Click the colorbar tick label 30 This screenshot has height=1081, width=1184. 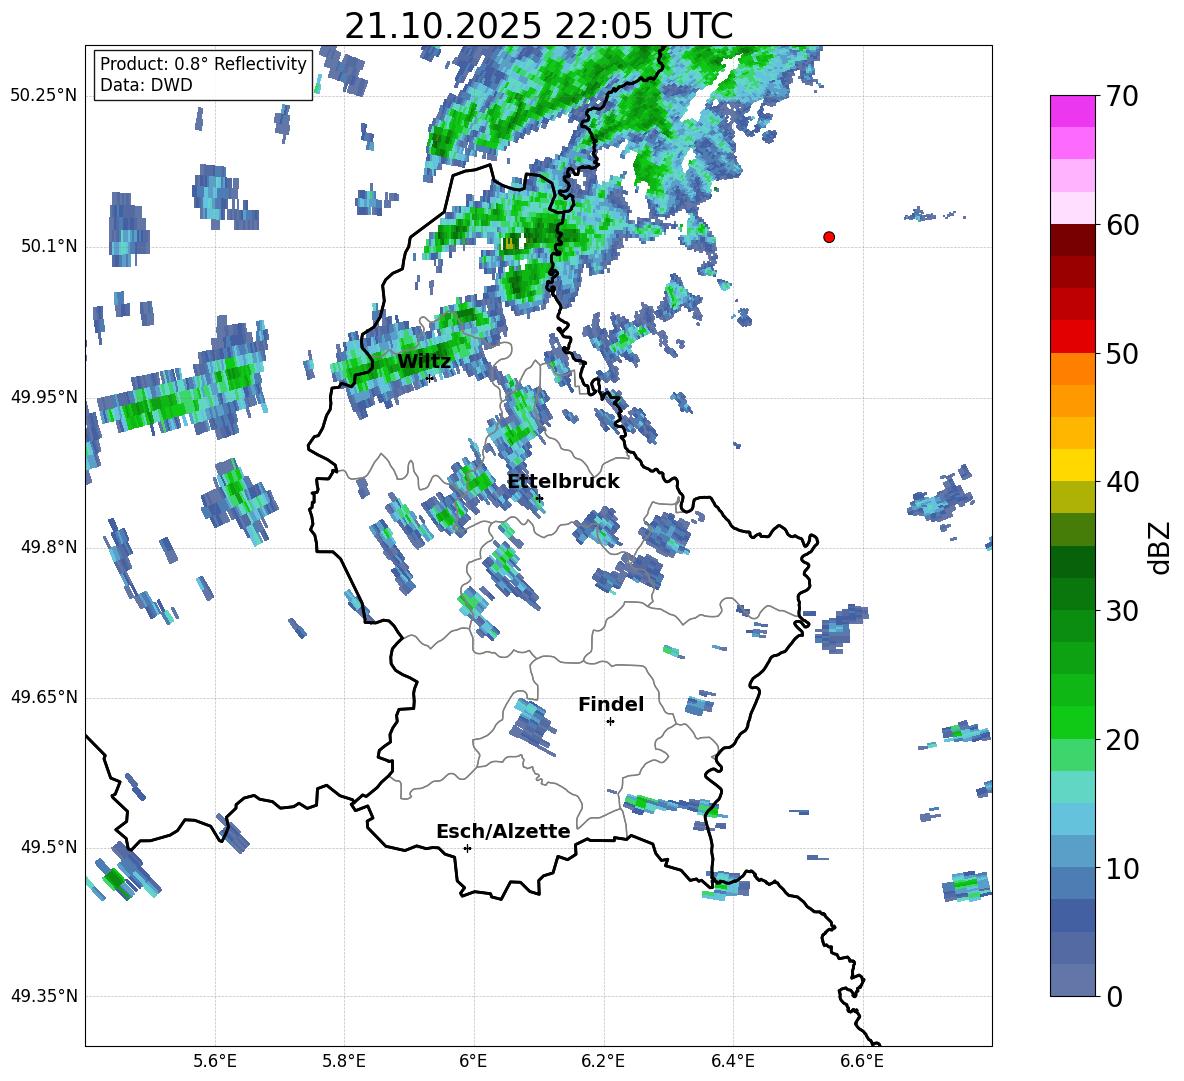[x=1122, y=611]
